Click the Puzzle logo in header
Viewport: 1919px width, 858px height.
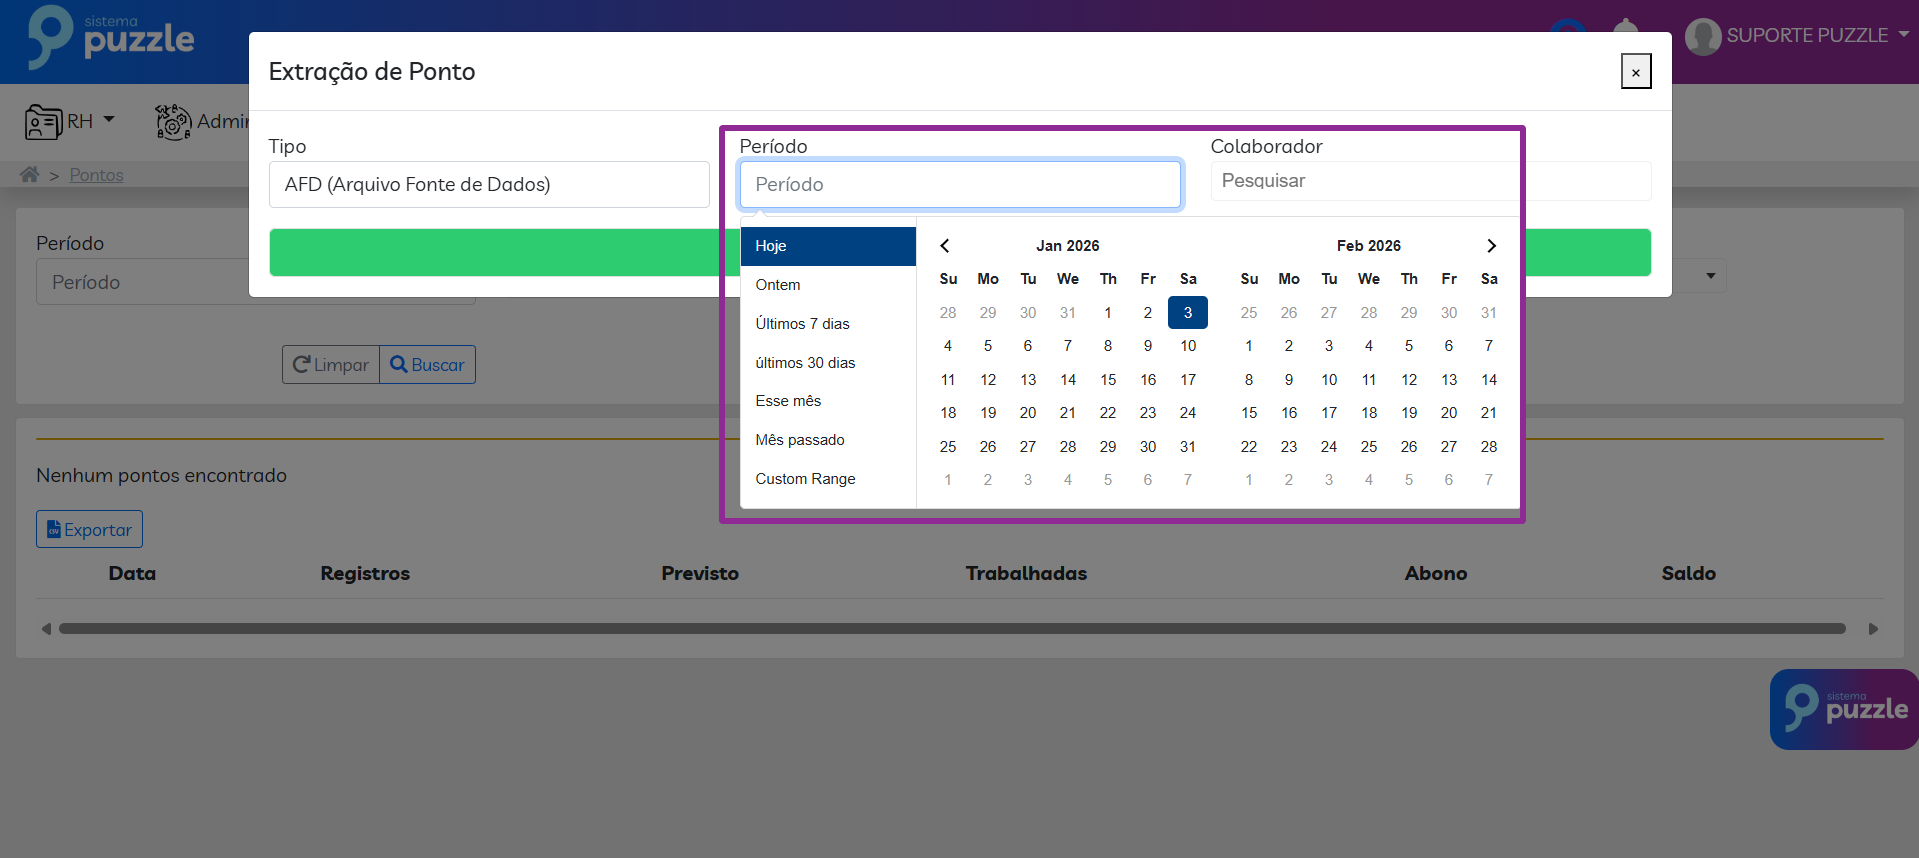click(111, 38)
